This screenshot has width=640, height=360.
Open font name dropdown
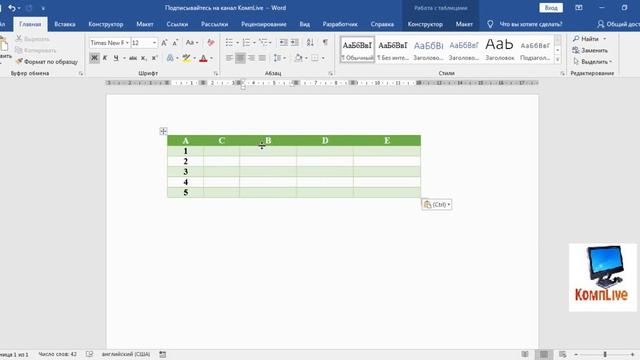(127, 42)
